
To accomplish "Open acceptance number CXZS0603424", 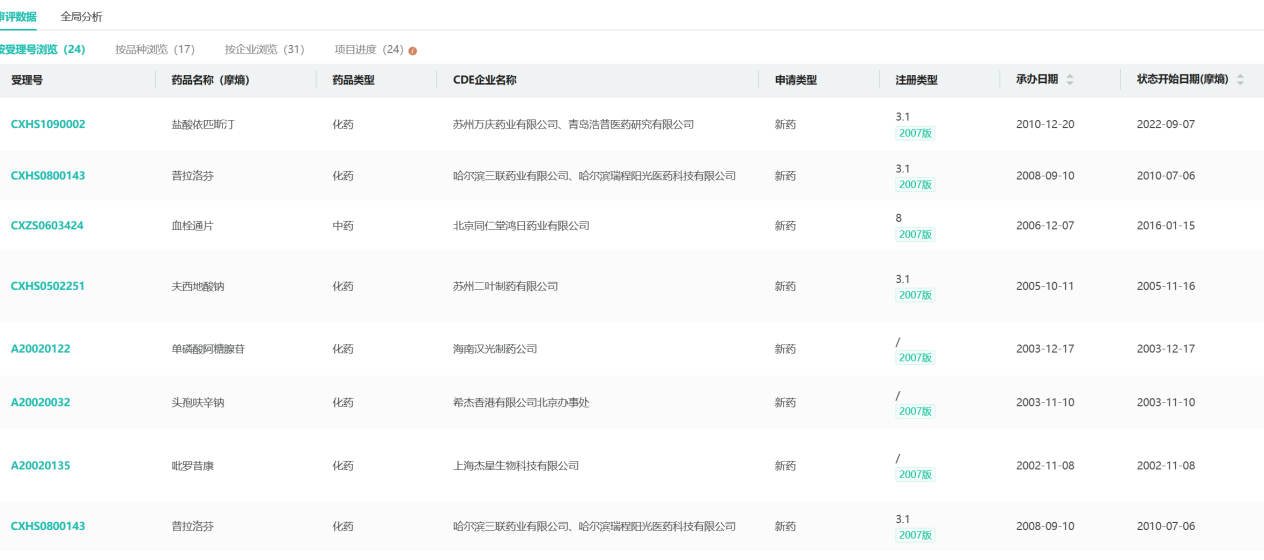I will coord(47,226).
